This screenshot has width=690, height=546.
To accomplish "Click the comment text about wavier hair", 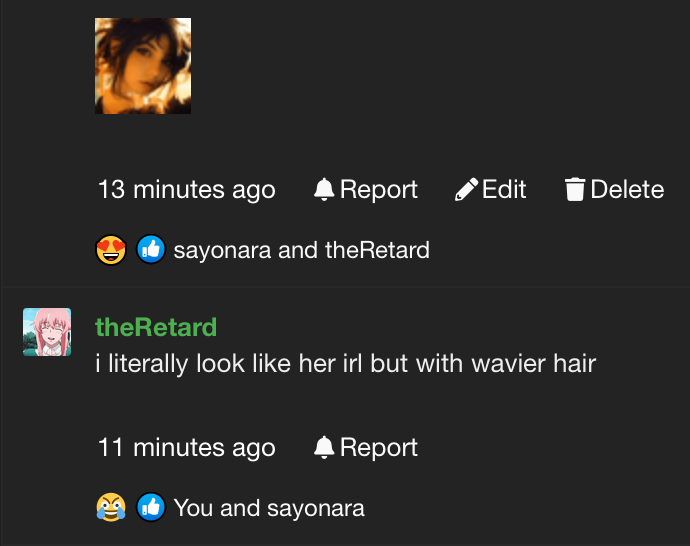I will point(345,364).
